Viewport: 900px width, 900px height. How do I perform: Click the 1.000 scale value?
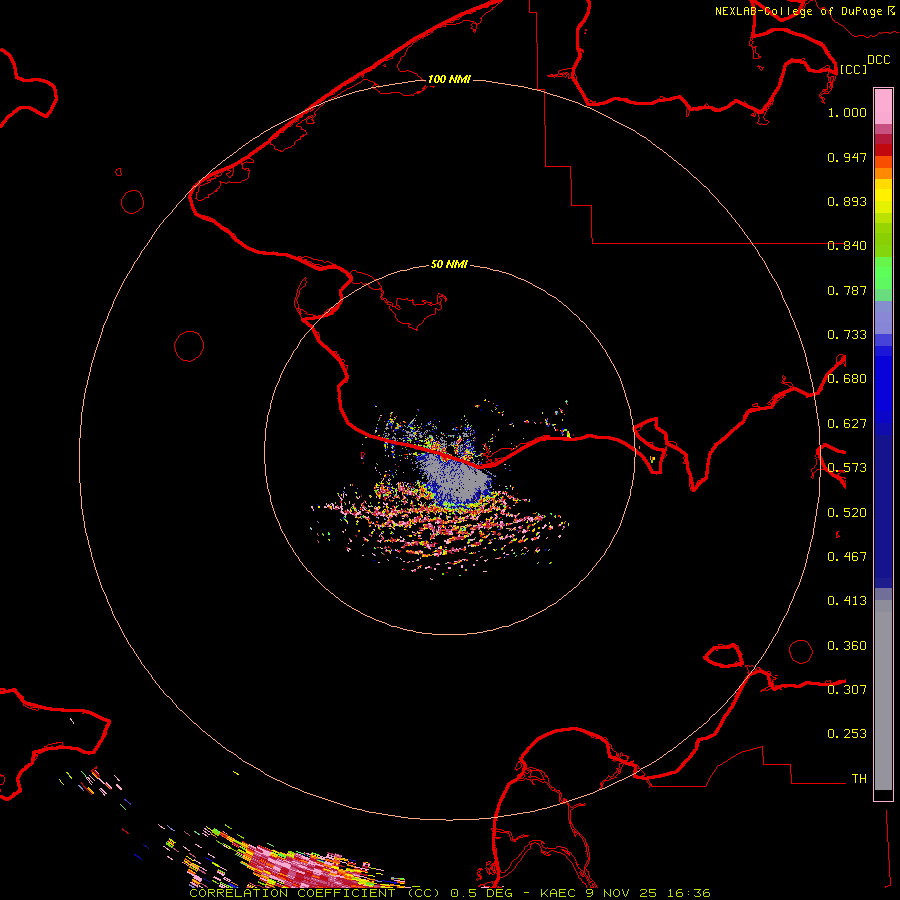tap(847, 112)
